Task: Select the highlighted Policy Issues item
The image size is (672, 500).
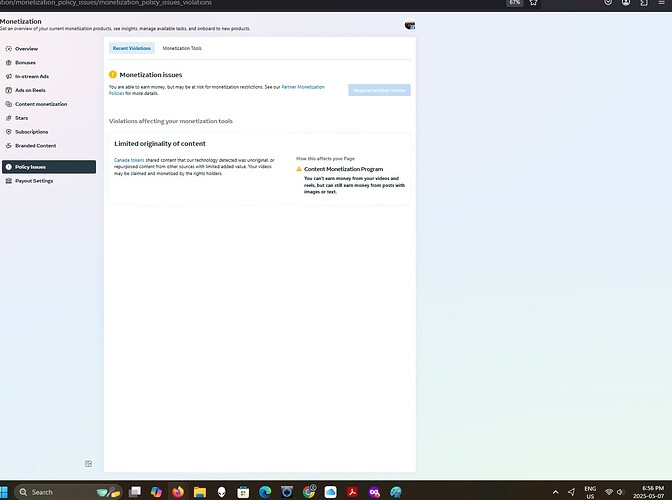Action: tap(49, 167)
